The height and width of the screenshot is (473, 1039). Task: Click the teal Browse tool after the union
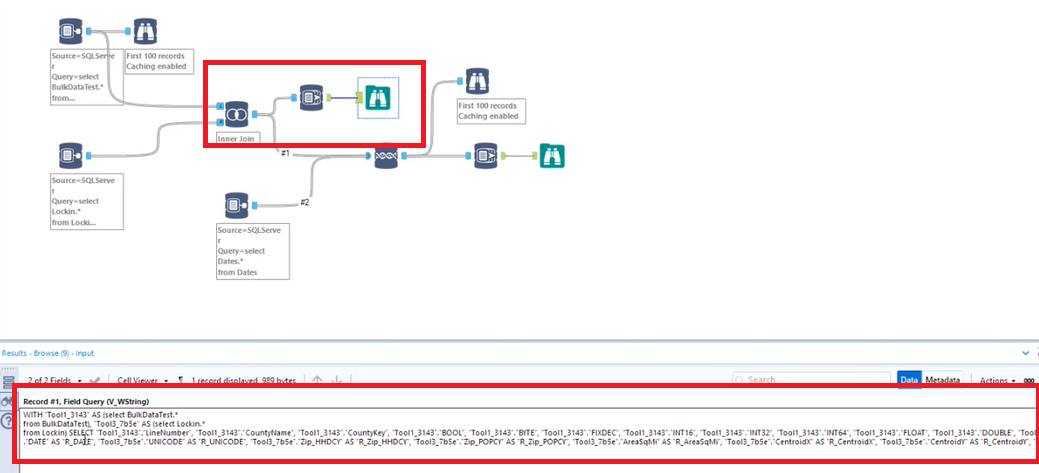click(x=551, y=156)
